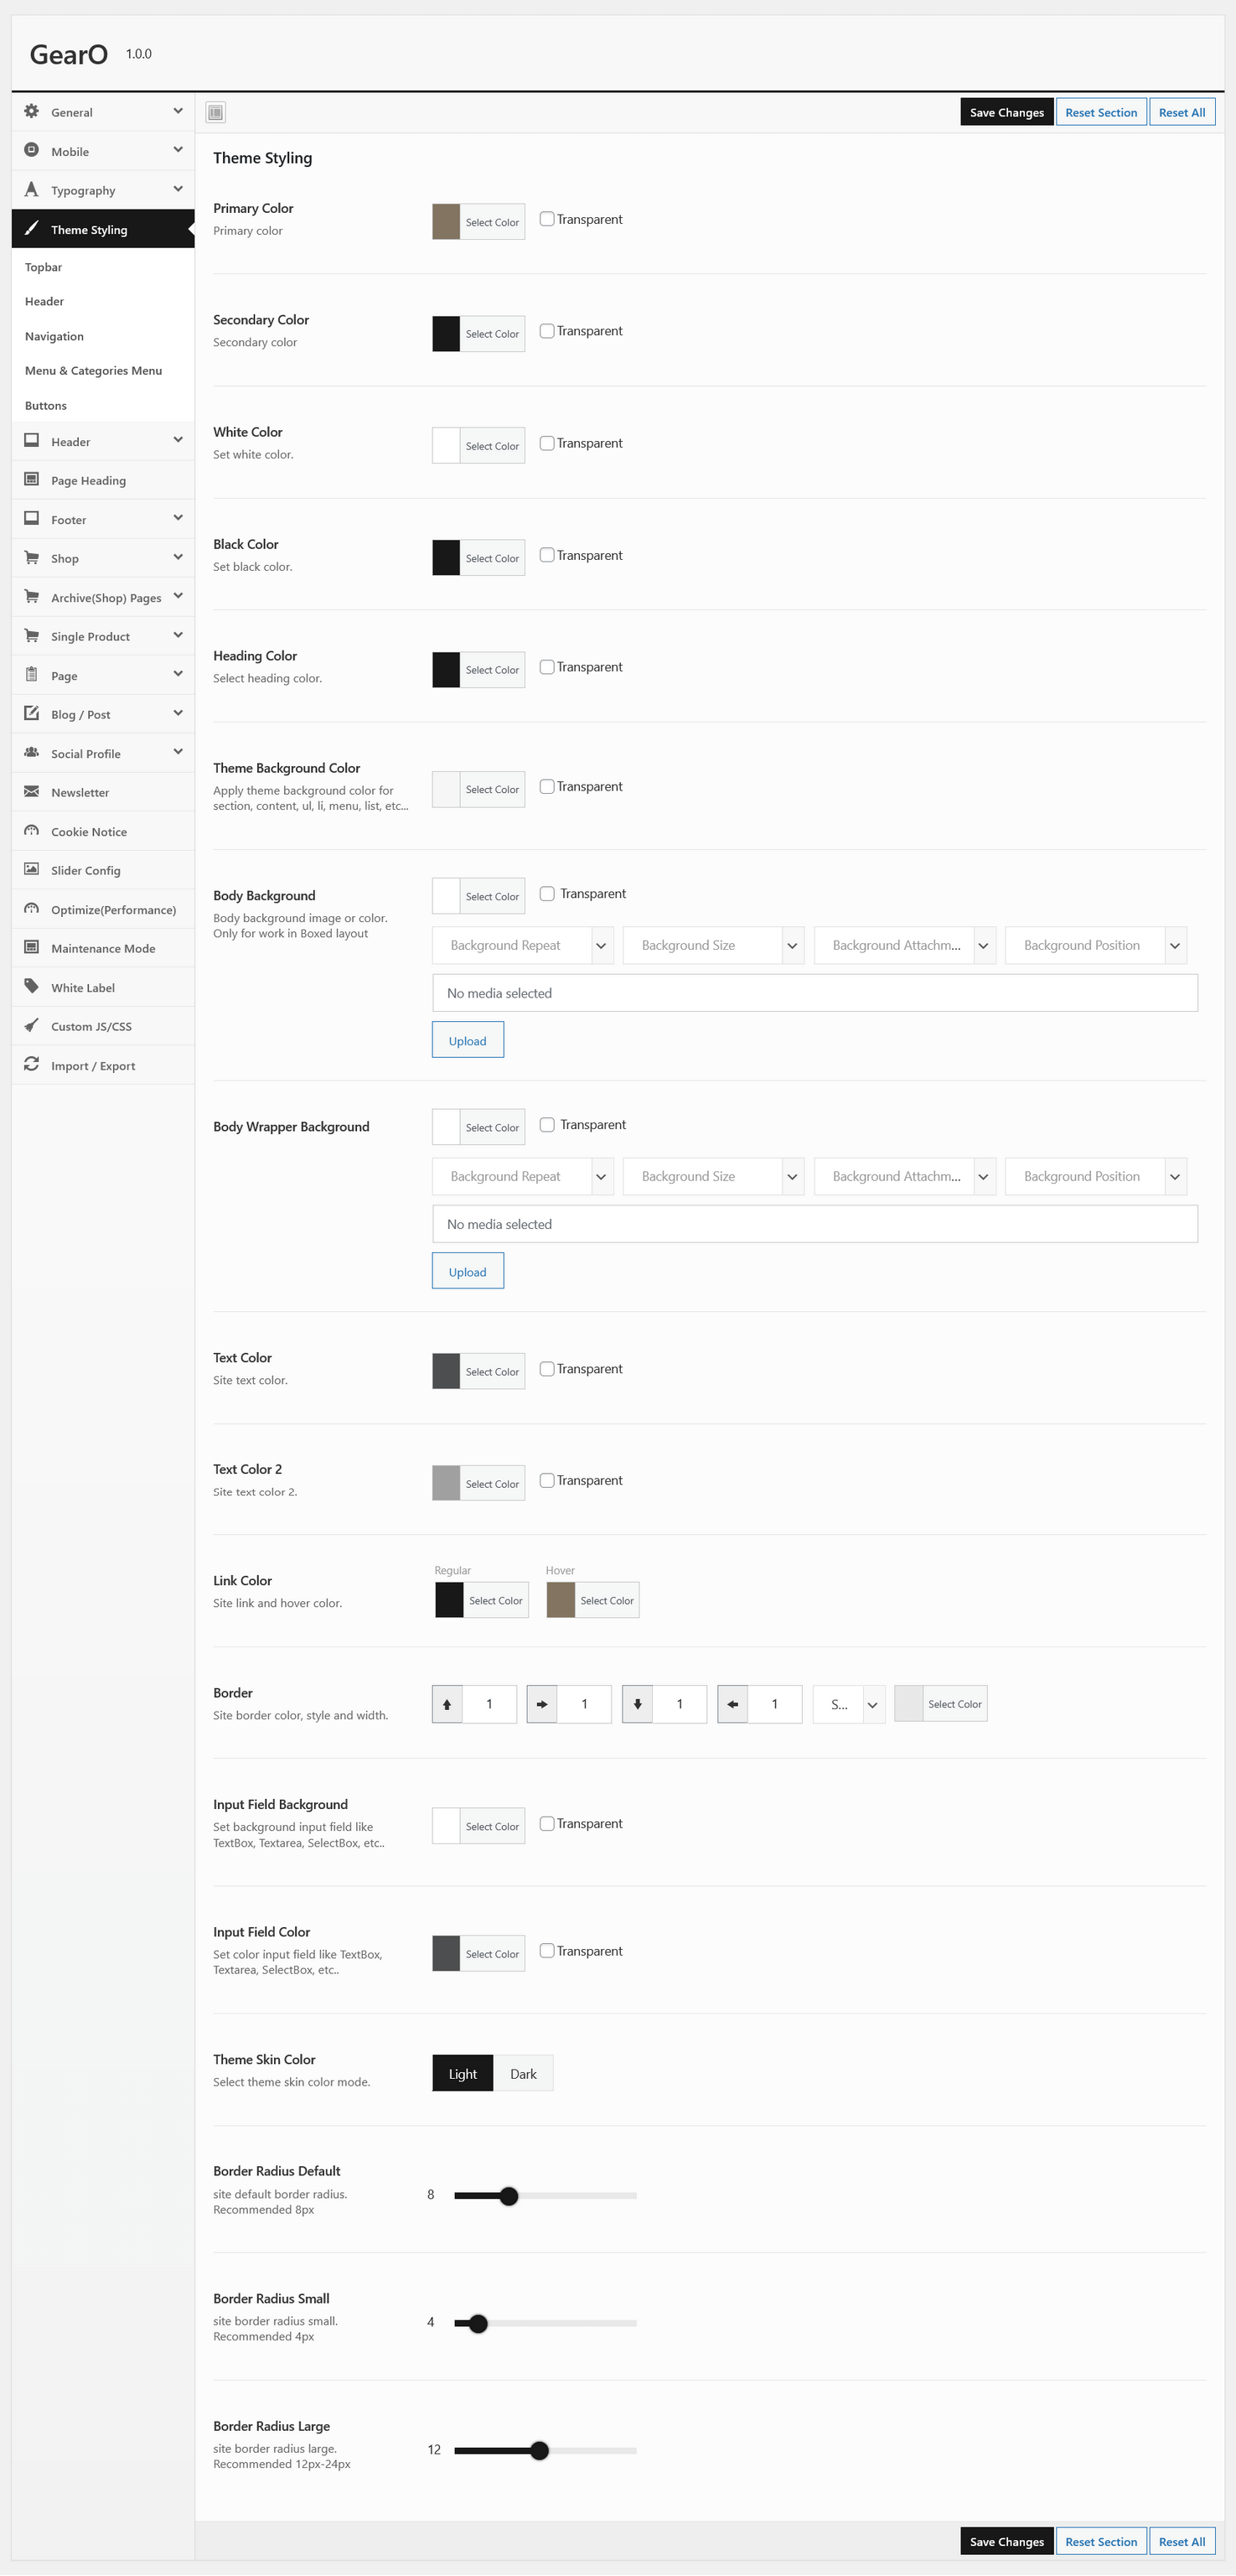Click the expand-all sections icon in toolbar
Image resolution: width=1236 pixels, height=2576 pixels.
click(x=215, y=113)
